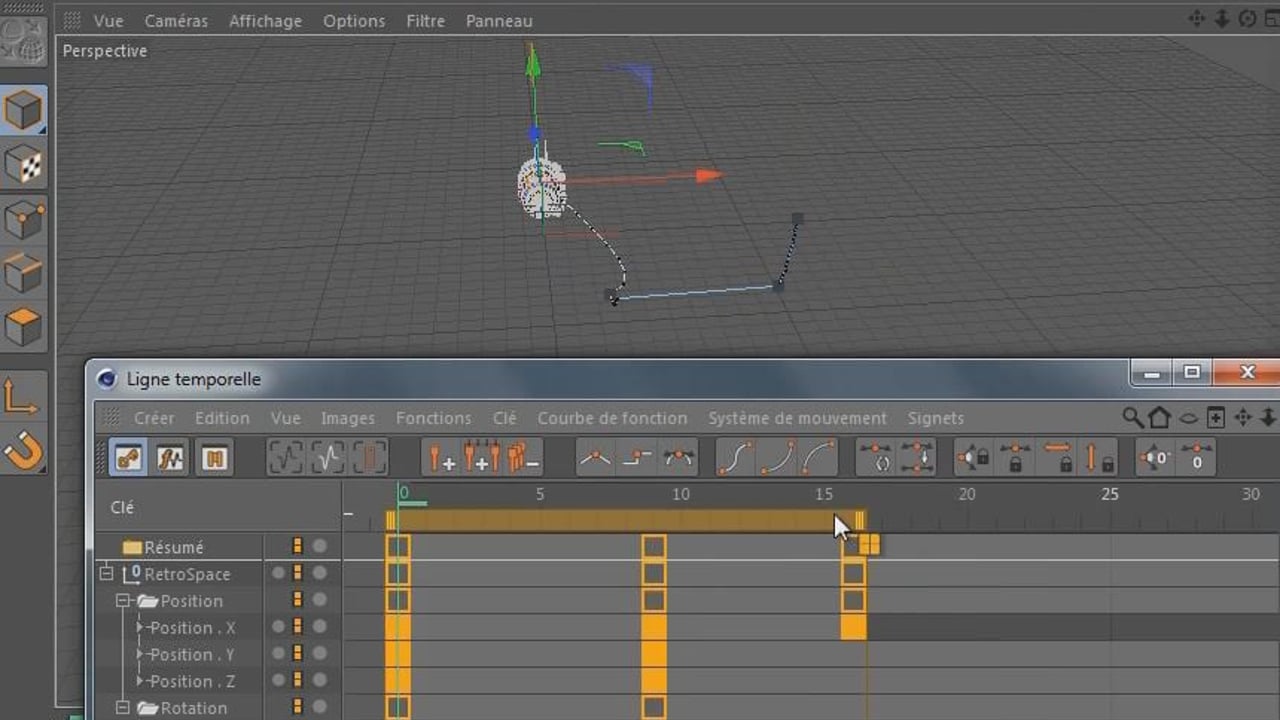Viewport: 1280px width, 720px height.
Task: Click the linear interpolation tangent icon
Action: click(x=596, y=458)
